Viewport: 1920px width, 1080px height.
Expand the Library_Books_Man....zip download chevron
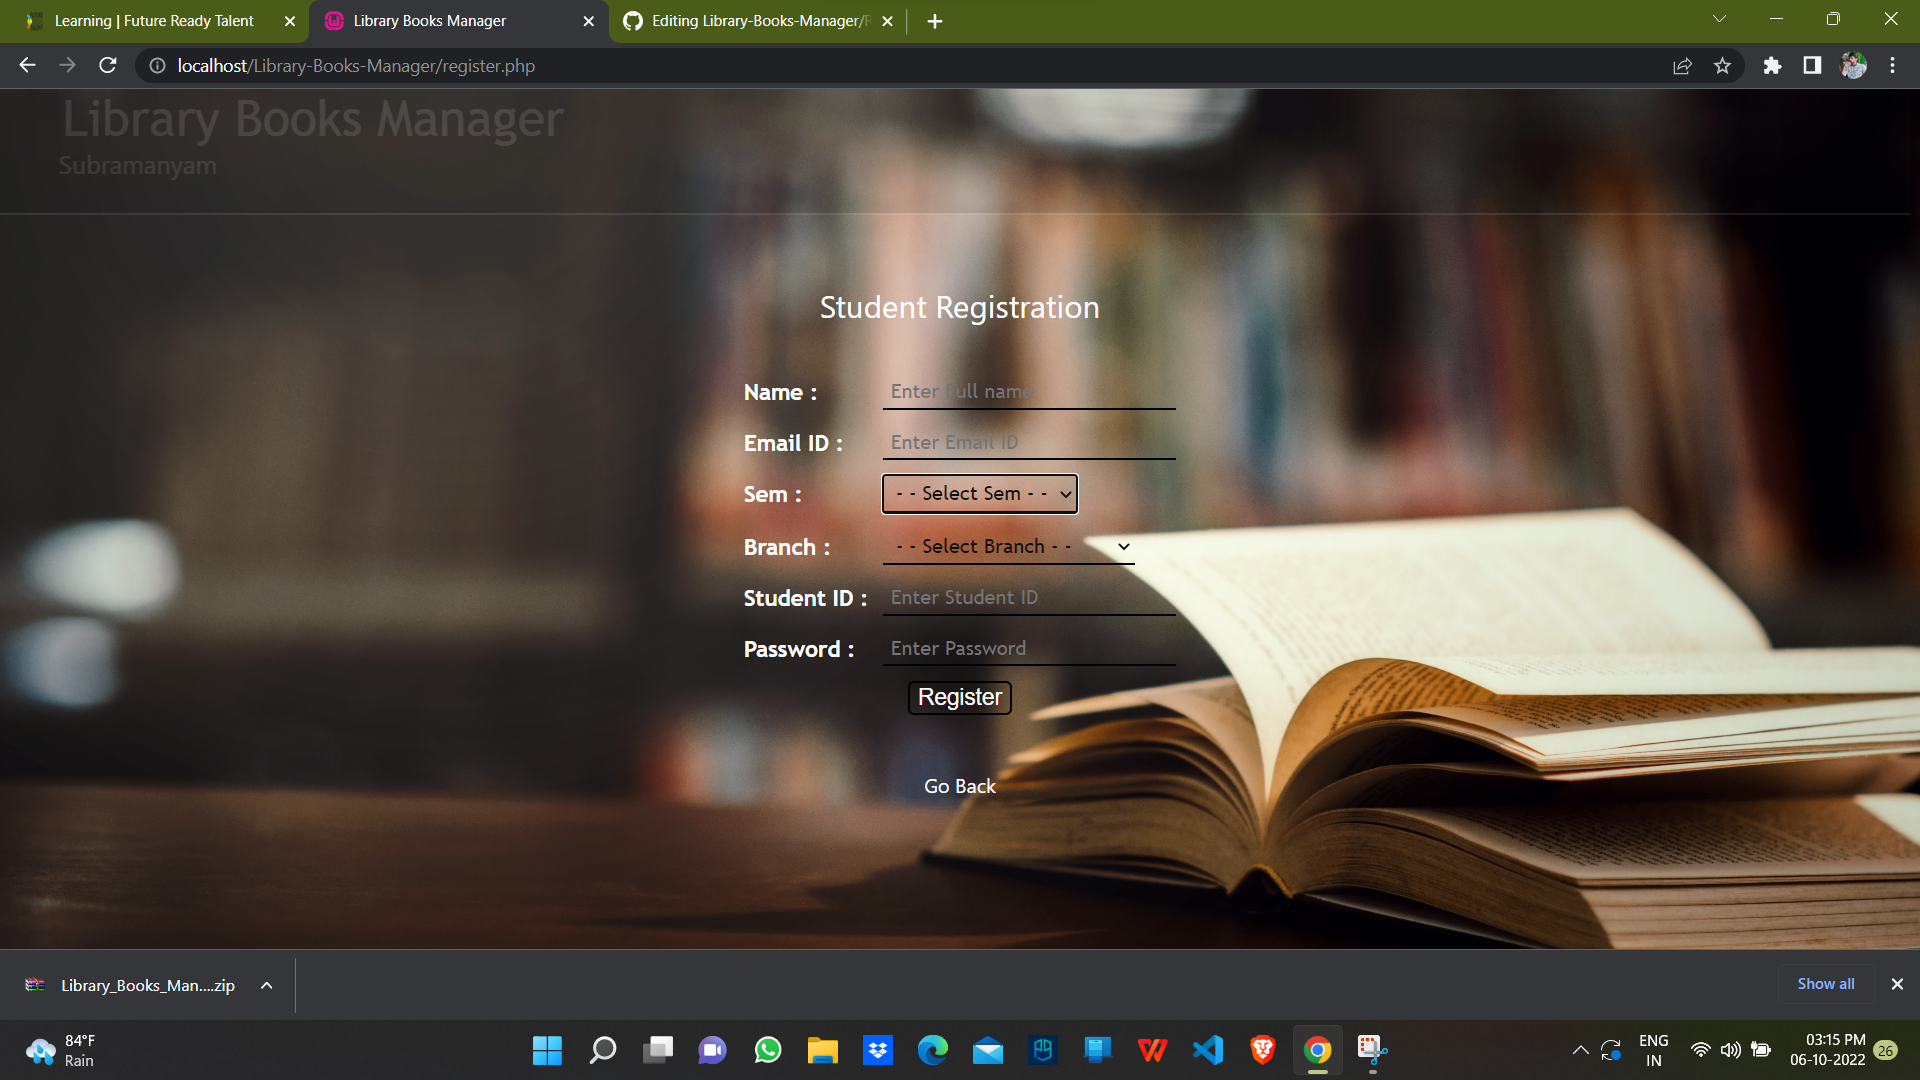[x=265, y=985]
